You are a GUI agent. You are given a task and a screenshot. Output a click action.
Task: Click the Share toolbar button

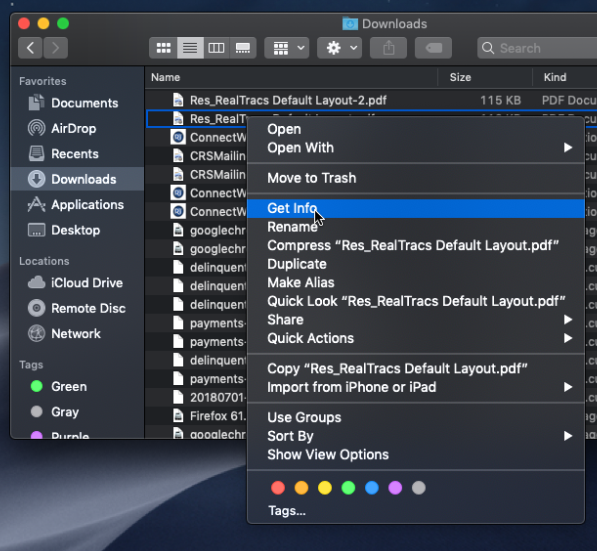pyautogui.click(x=388, y=48)
